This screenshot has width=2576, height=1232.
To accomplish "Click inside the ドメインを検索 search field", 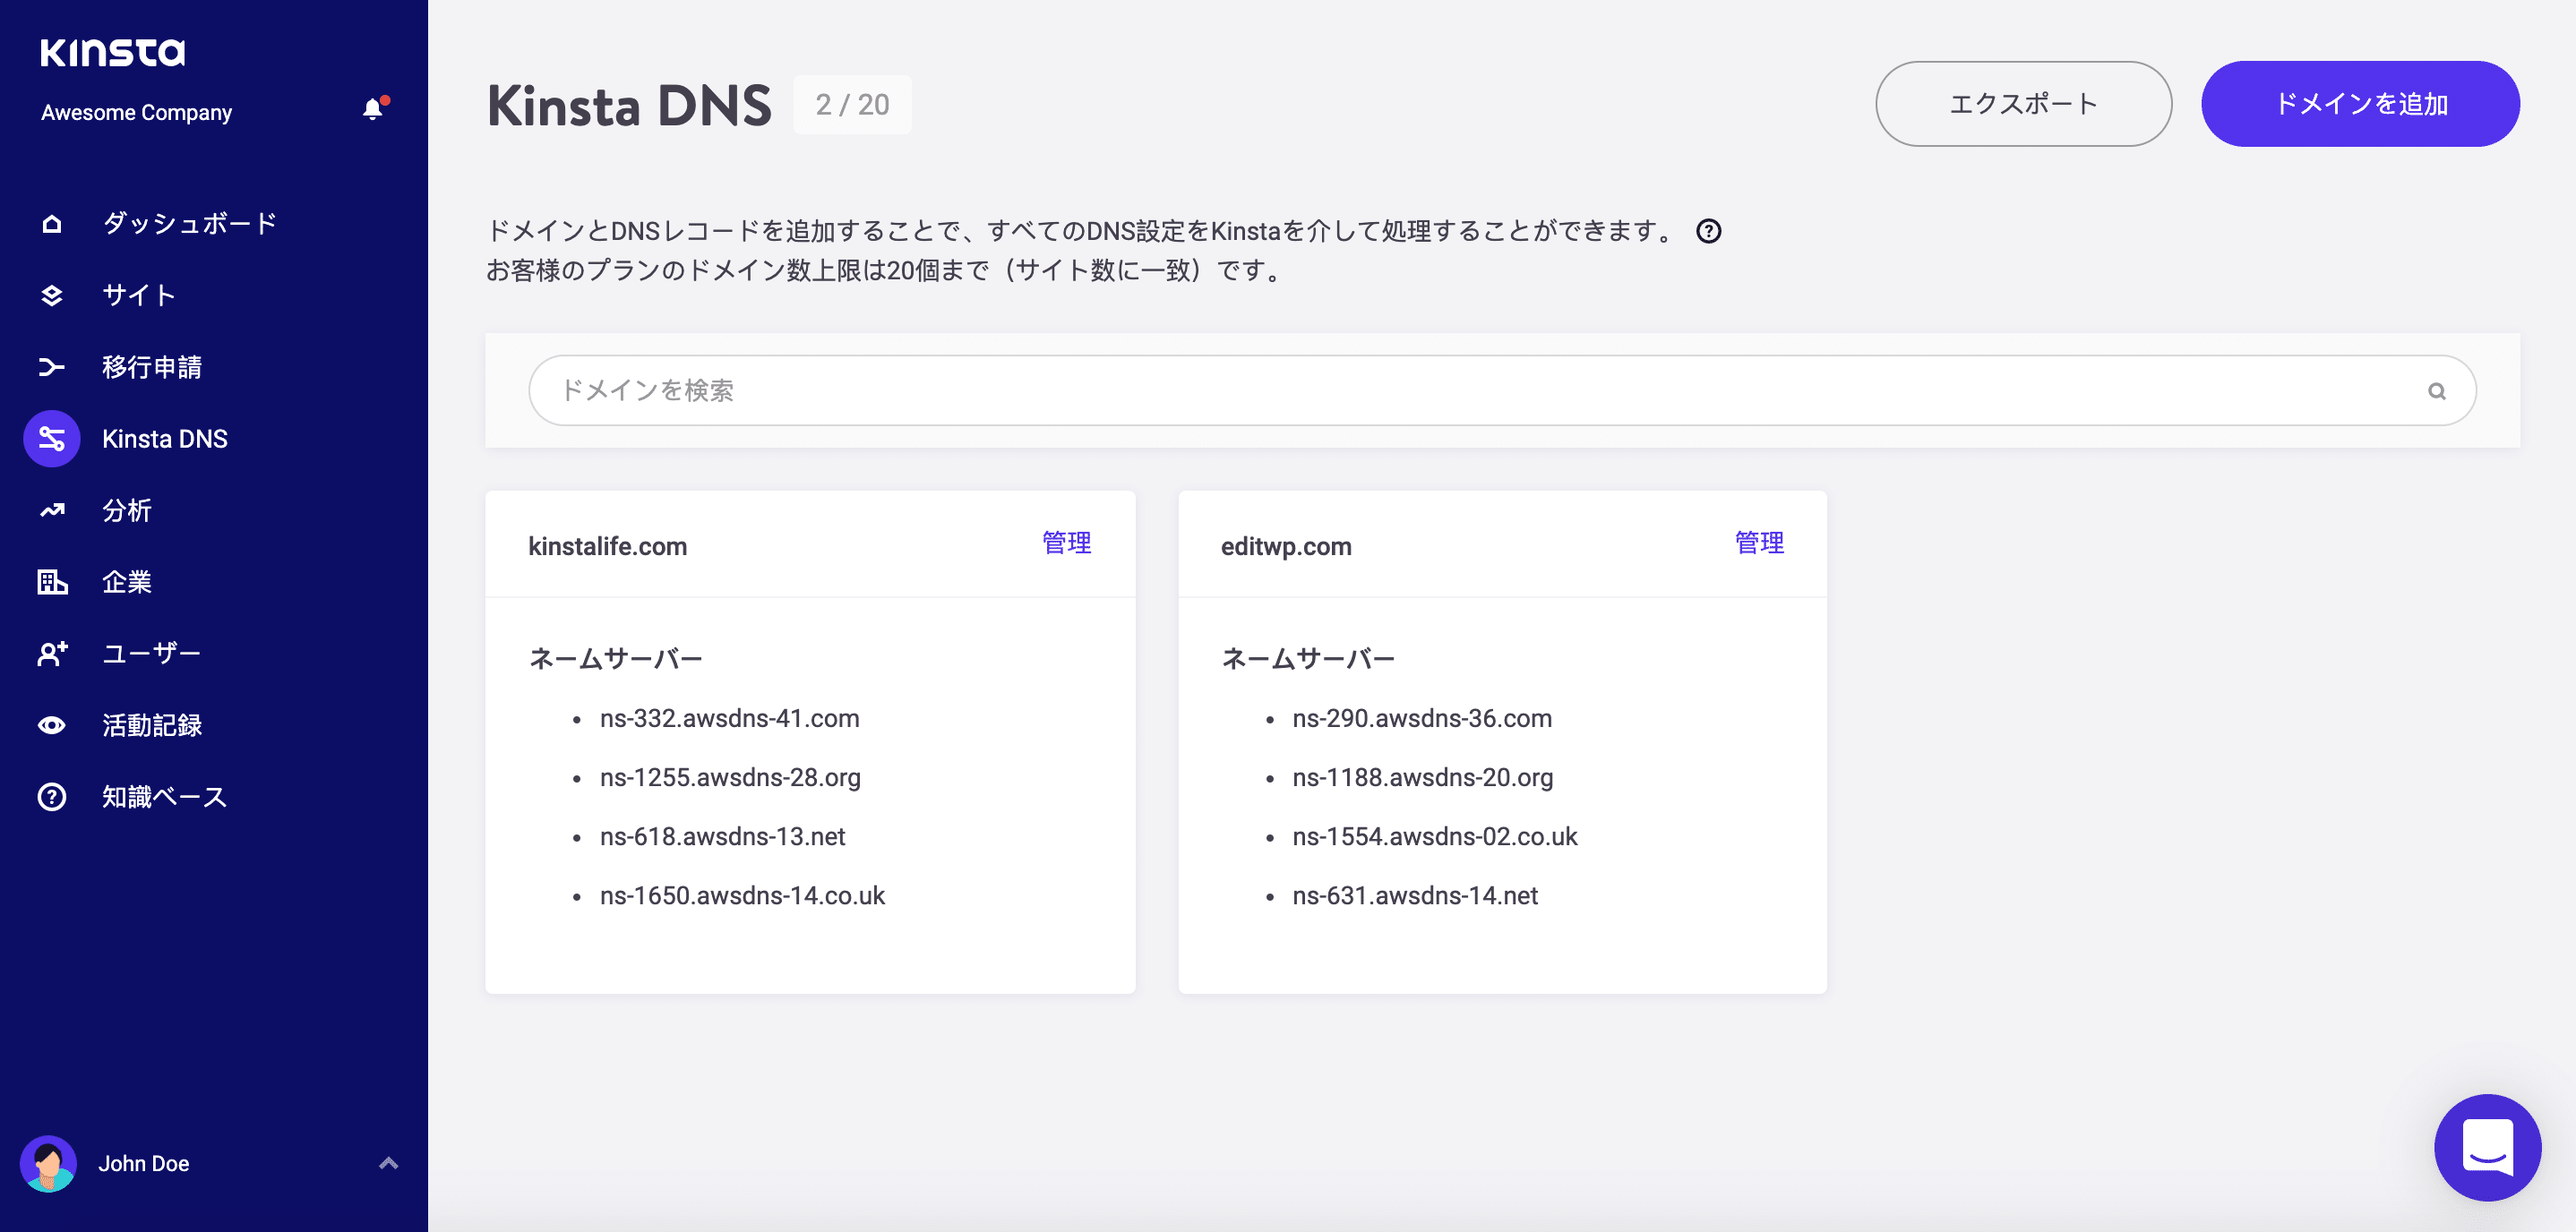I will [900, 390].
